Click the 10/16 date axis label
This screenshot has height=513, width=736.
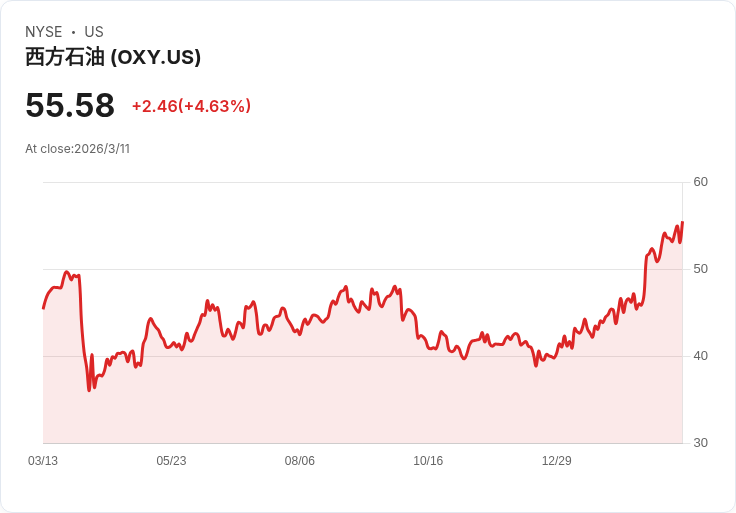pyautogui.click(x=428, y=461)
